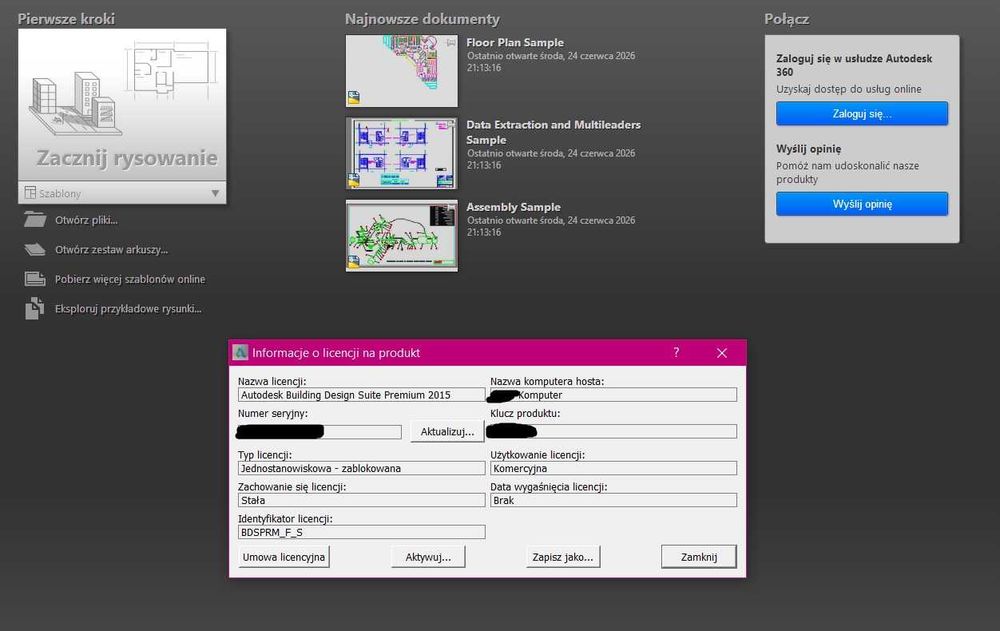Open the Otwórz zestaw arkuszy... link

pyautogui.click(x=111, y=249)
